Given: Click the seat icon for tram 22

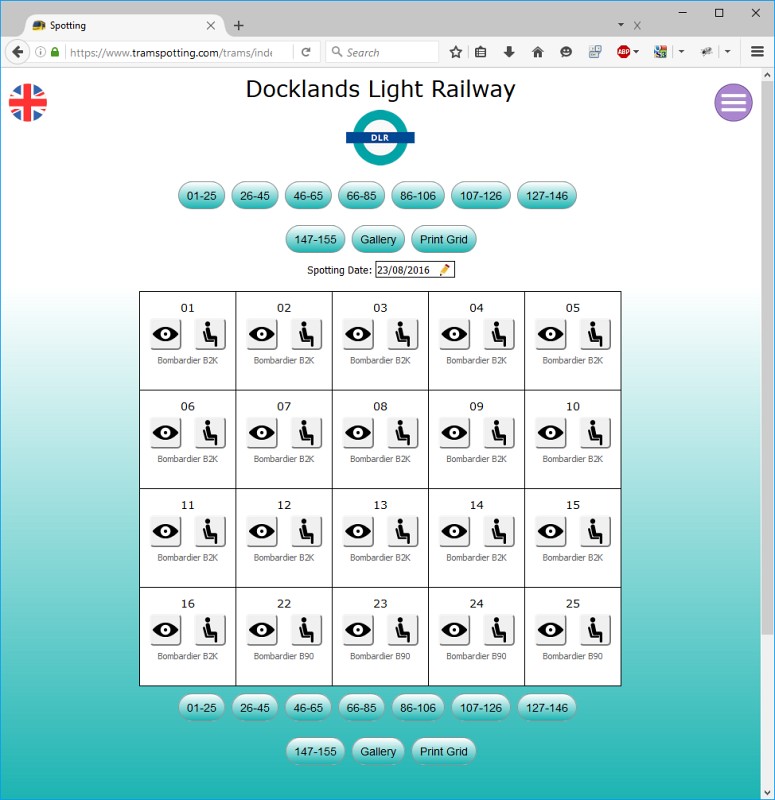Looking at the screenshot, I should tap(307, 630).
